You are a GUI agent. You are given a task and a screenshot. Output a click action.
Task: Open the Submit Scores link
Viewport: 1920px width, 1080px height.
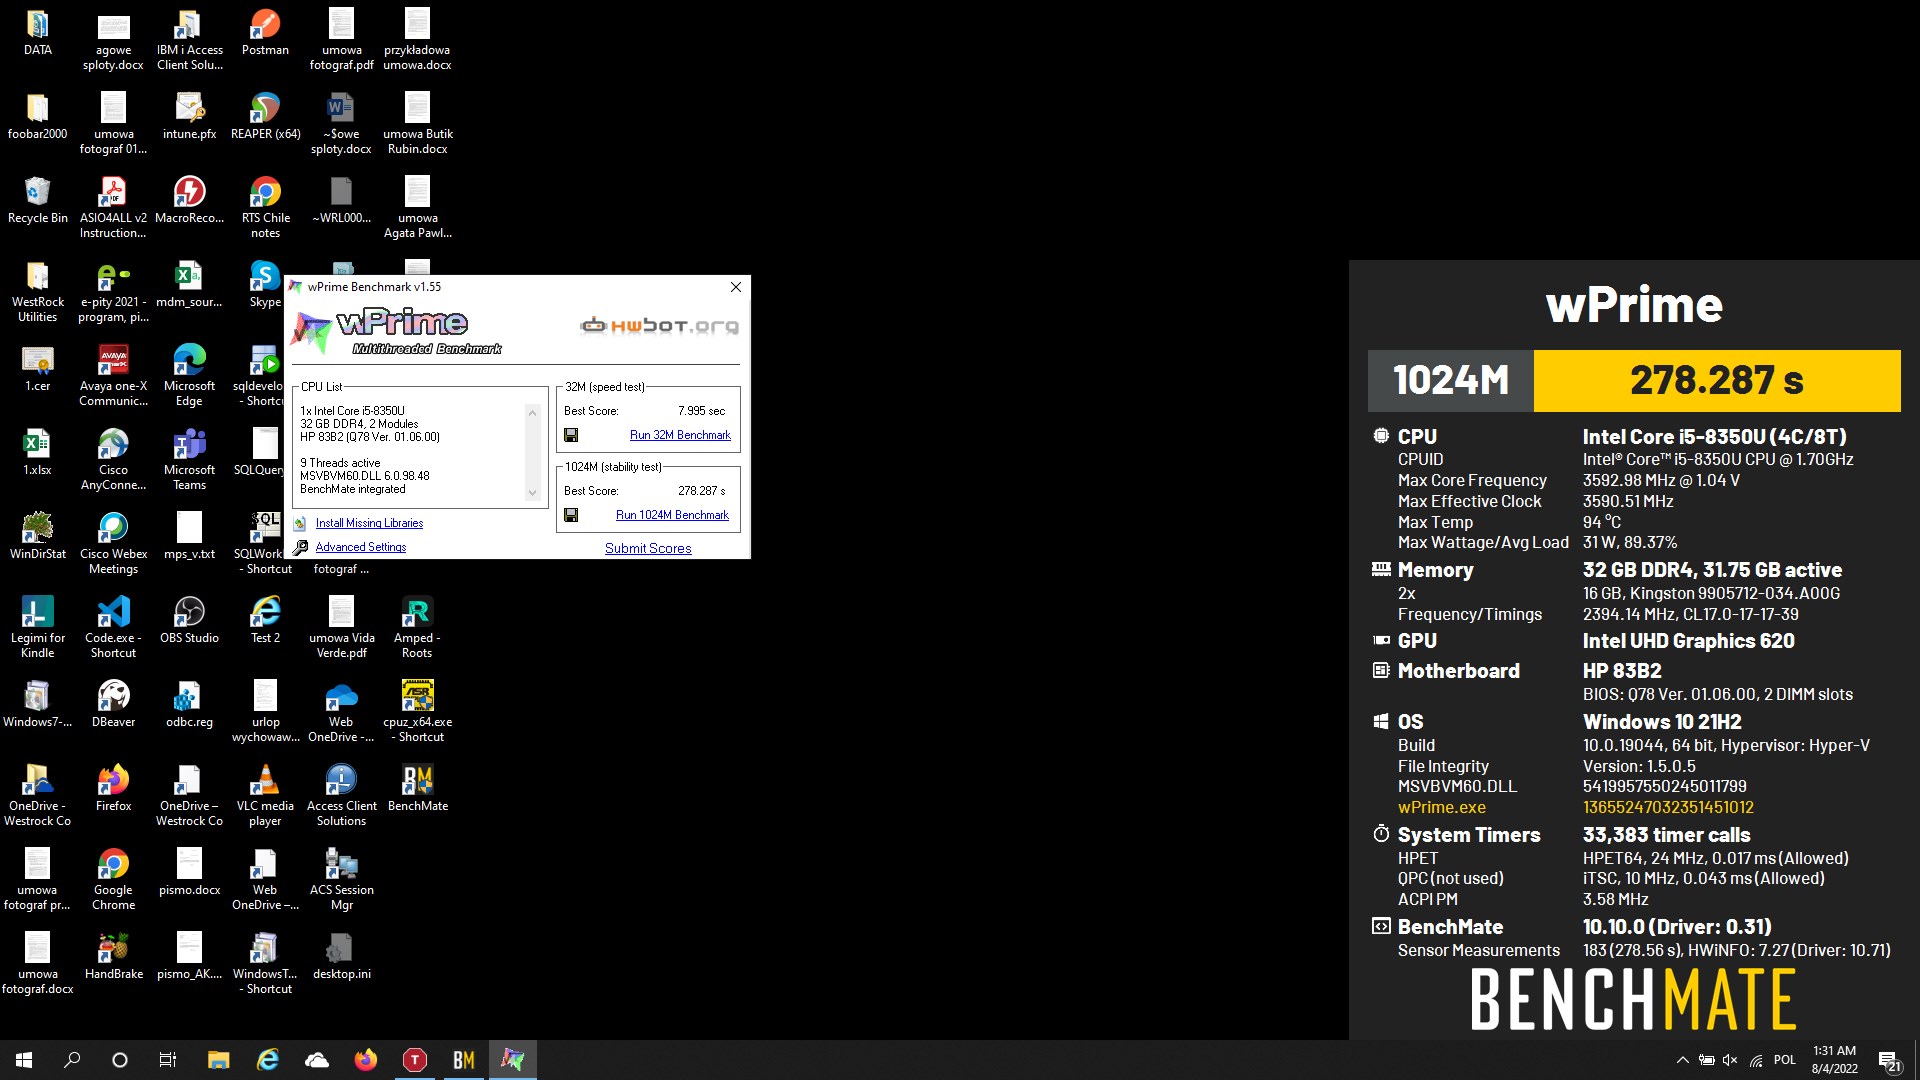click(648, 548)
